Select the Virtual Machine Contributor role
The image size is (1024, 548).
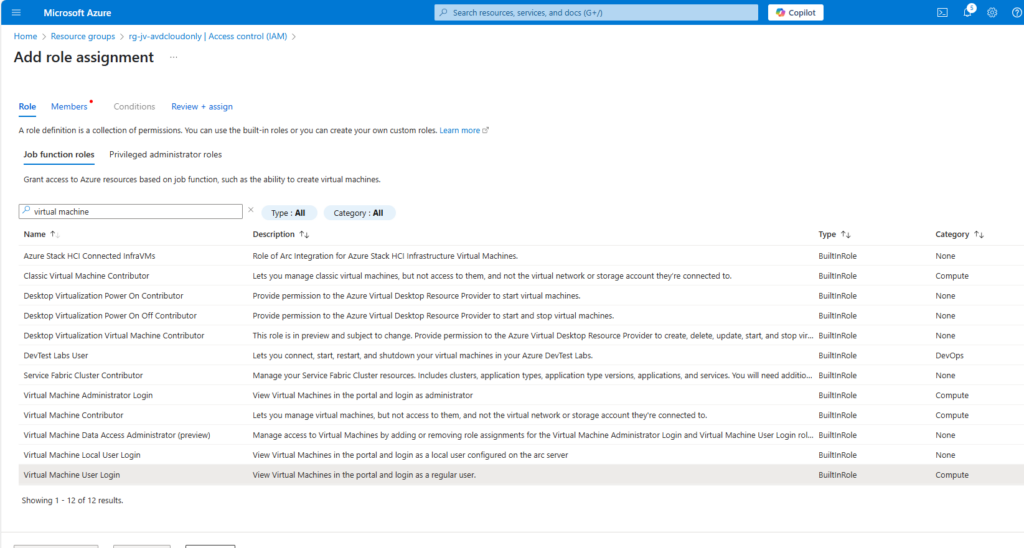tap(73, 415)
